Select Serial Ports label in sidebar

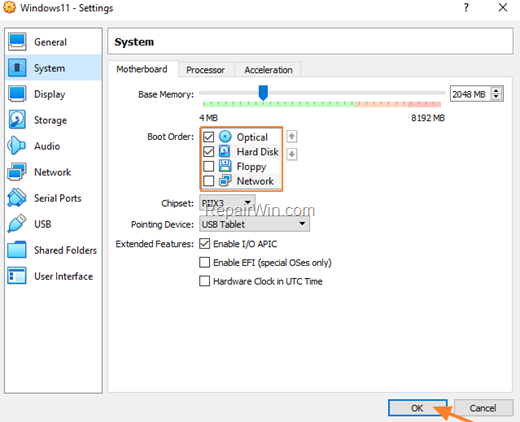[x=58, y=198]
